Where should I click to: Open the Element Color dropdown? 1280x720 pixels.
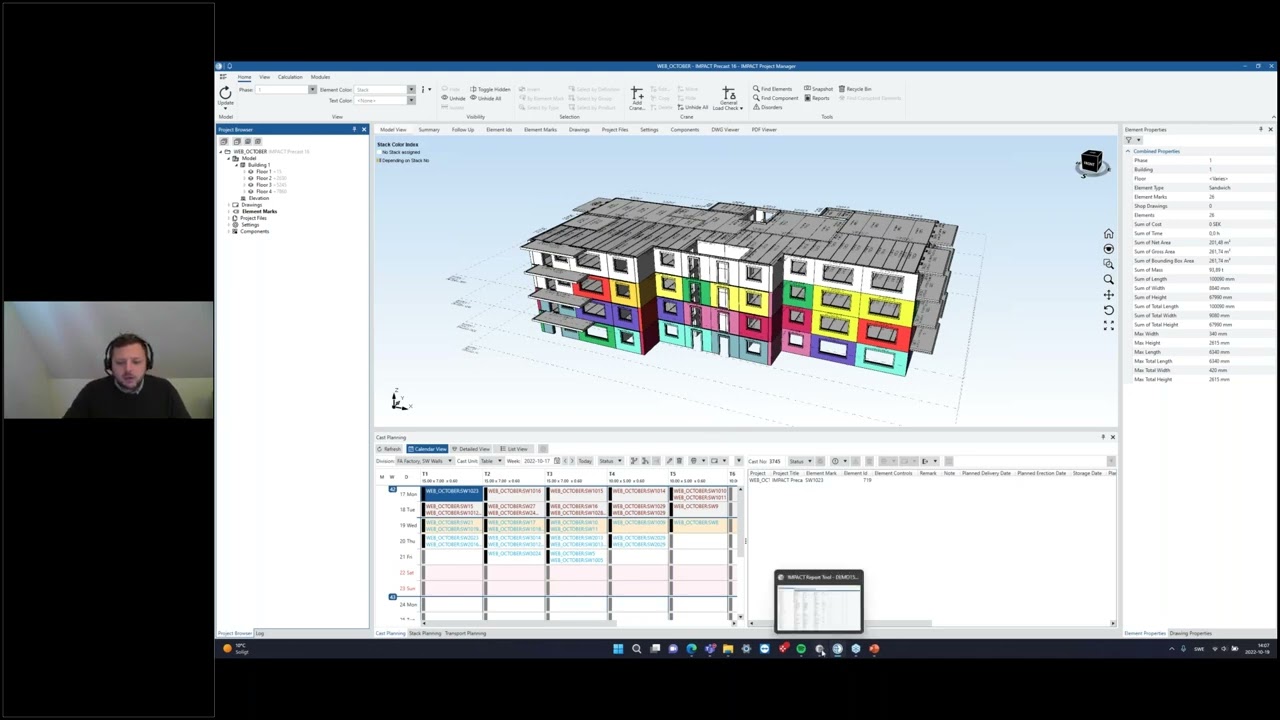tap(410, 90)
